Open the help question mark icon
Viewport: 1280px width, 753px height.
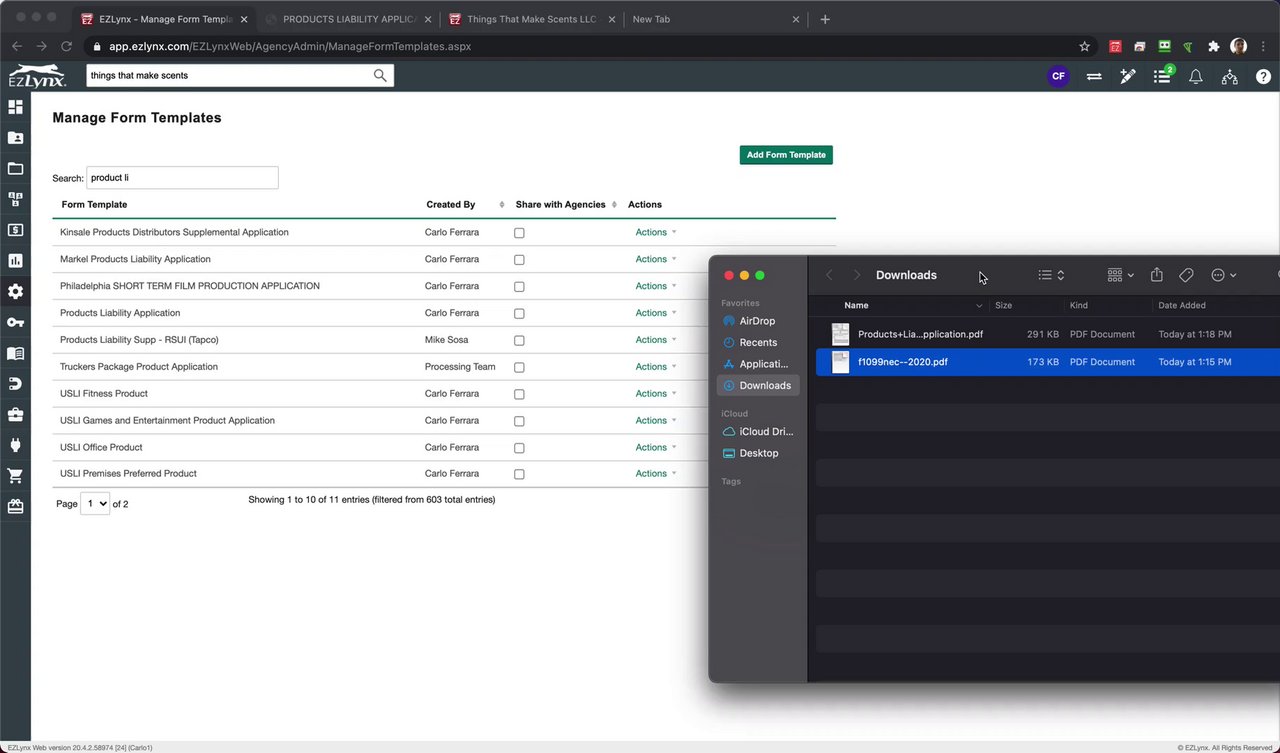point(1263,76)
